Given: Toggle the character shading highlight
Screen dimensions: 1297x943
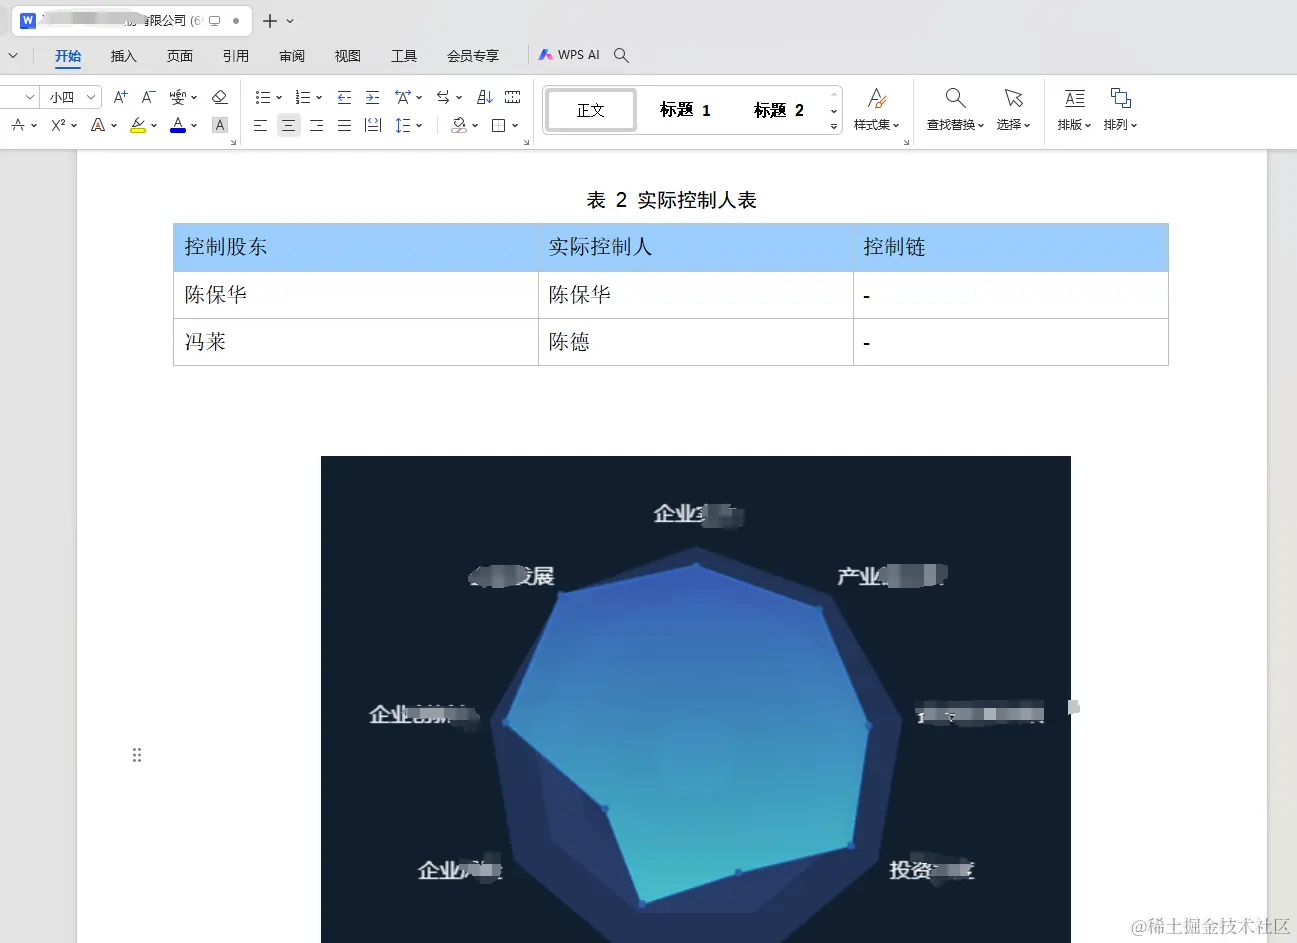Looking at the screenshot, I should click(217, 124).
